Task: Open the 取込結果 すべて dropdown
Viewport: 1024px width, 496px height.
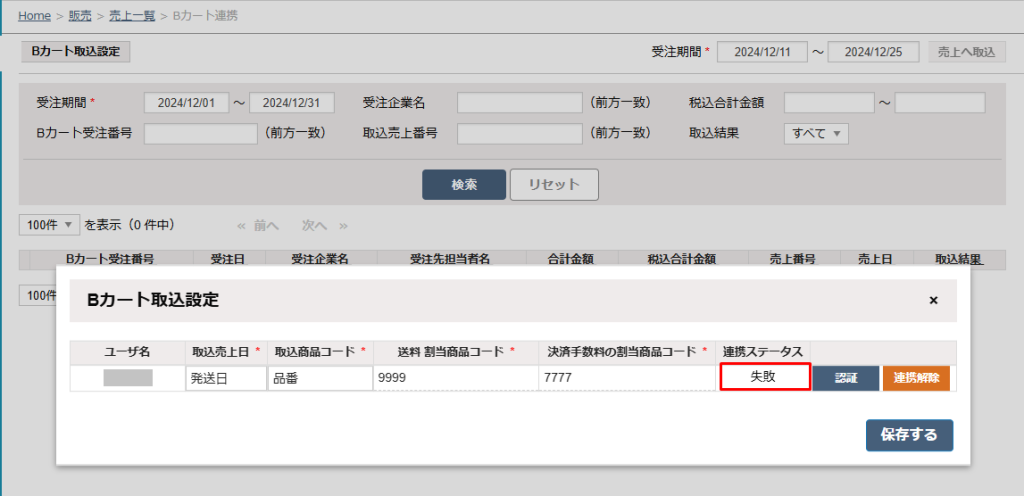Action: pyautogui.click(x=816, y=133)
